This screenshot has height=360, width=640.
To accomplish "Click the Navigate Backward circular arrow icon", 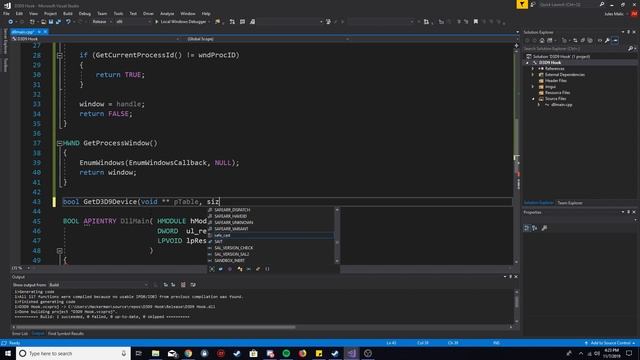I will 11,22.
